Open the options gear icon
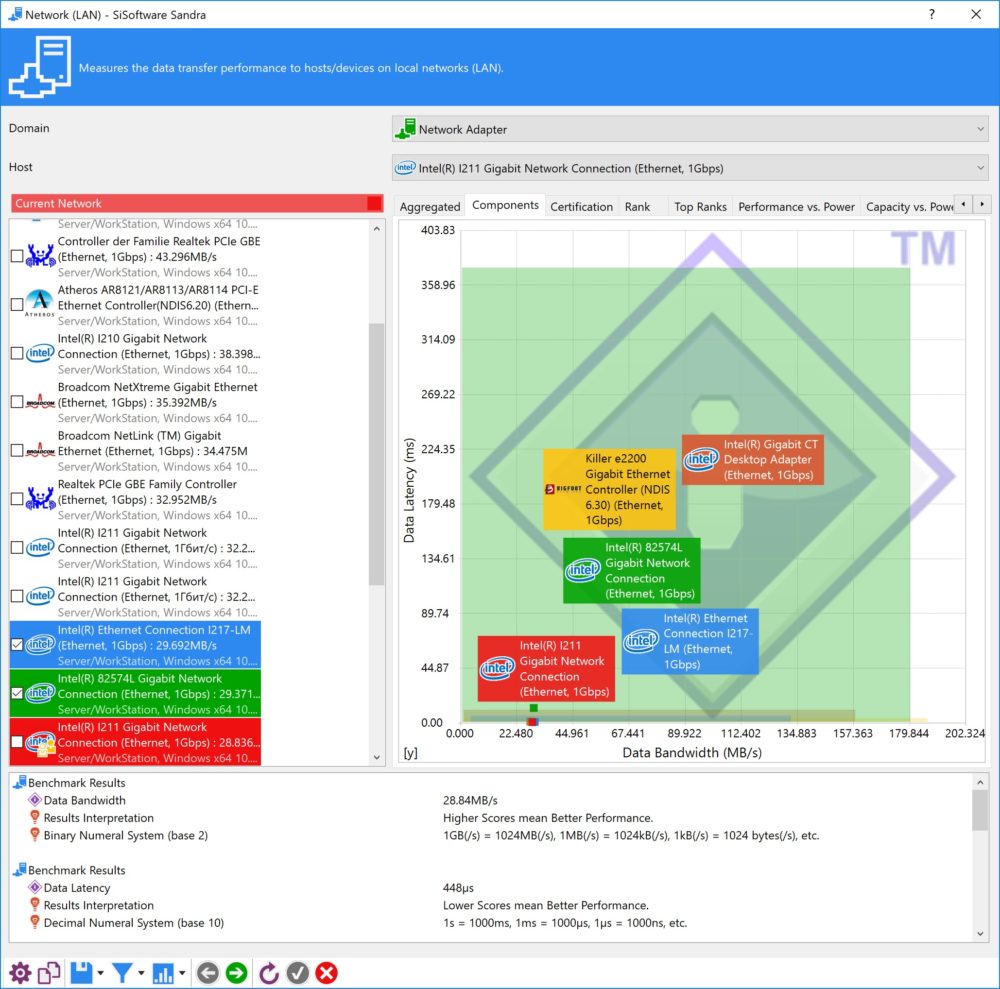This screenshot has height=989, width=1000. coord(20,973)
